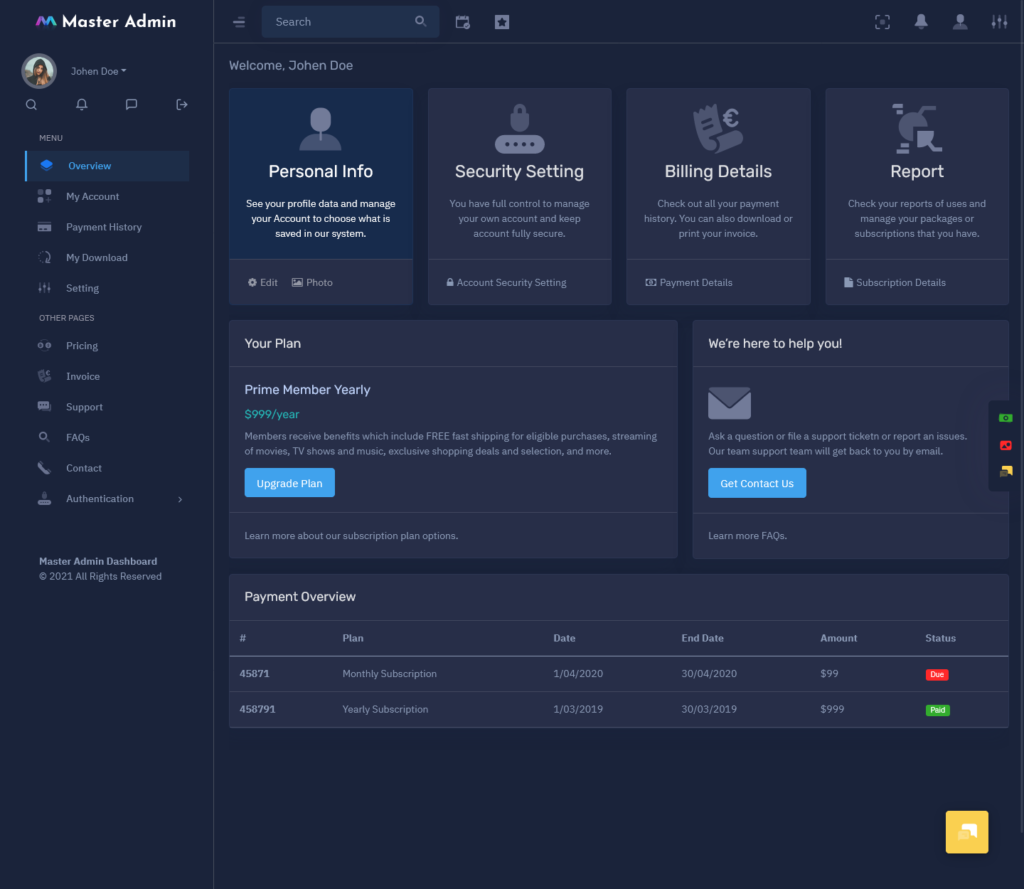
Task: Click the Paid status badge
Action: pyautogui.click(x=937, y=709)
